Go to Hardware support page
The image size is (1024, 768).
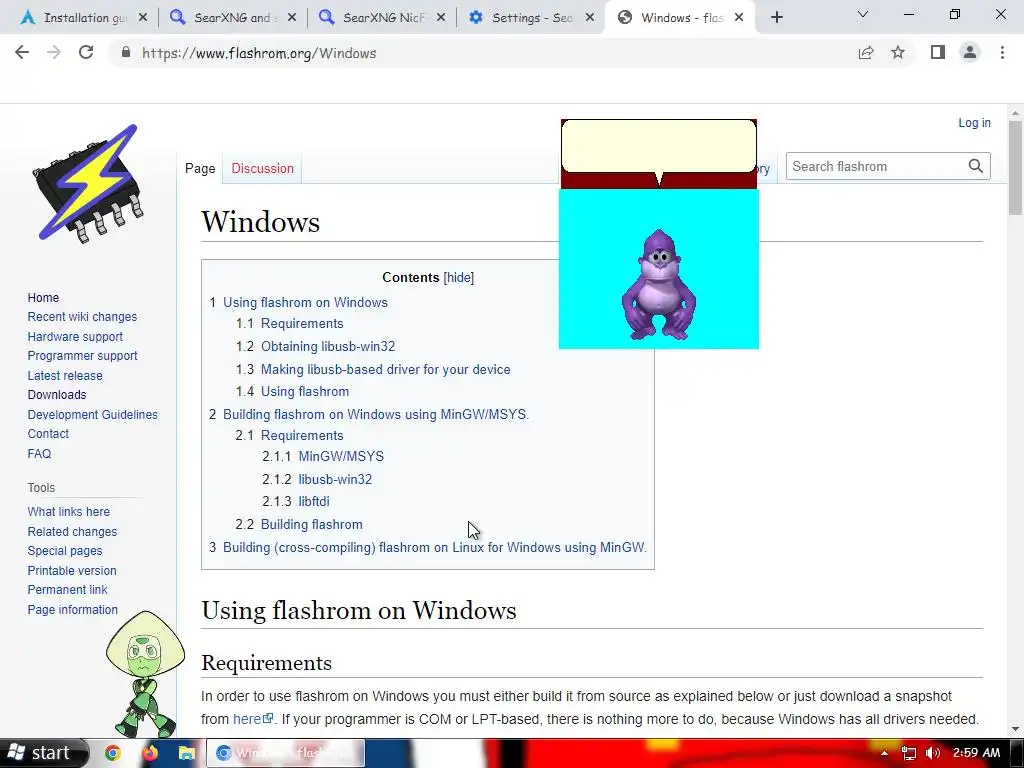(75, 337)
